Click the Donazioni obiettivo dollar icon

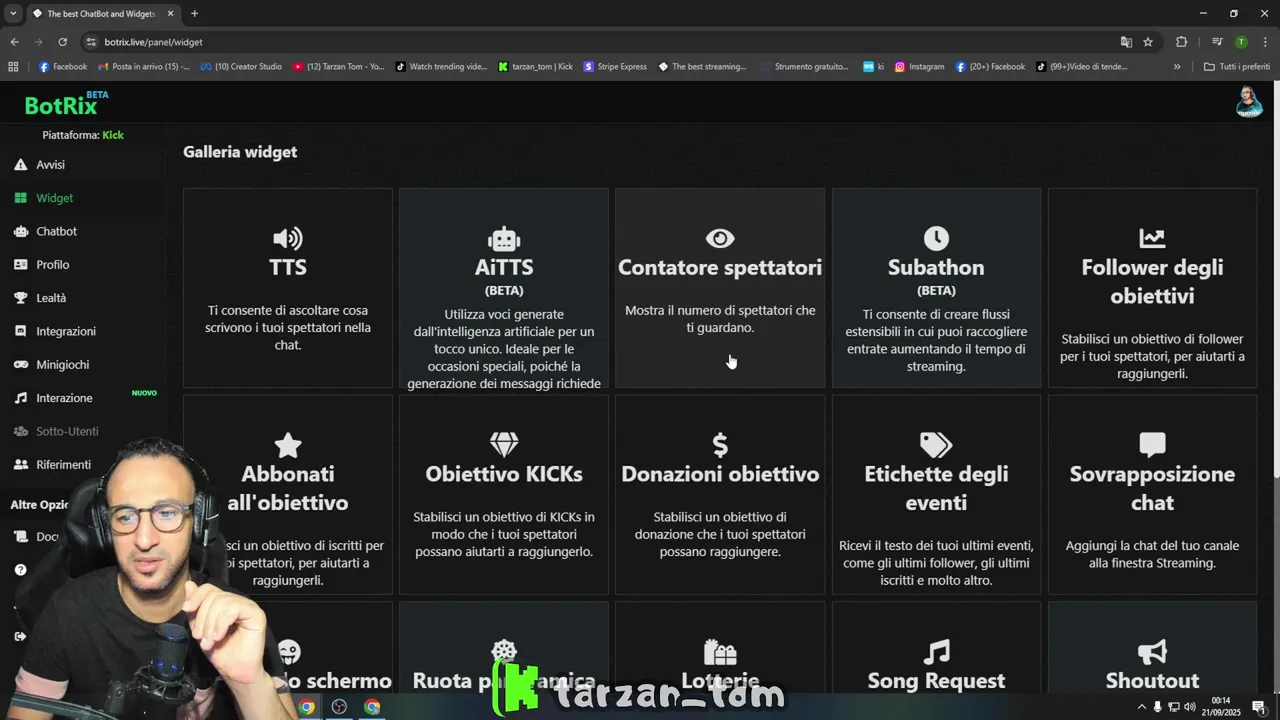pyautogui.click(x=720, y=445)
